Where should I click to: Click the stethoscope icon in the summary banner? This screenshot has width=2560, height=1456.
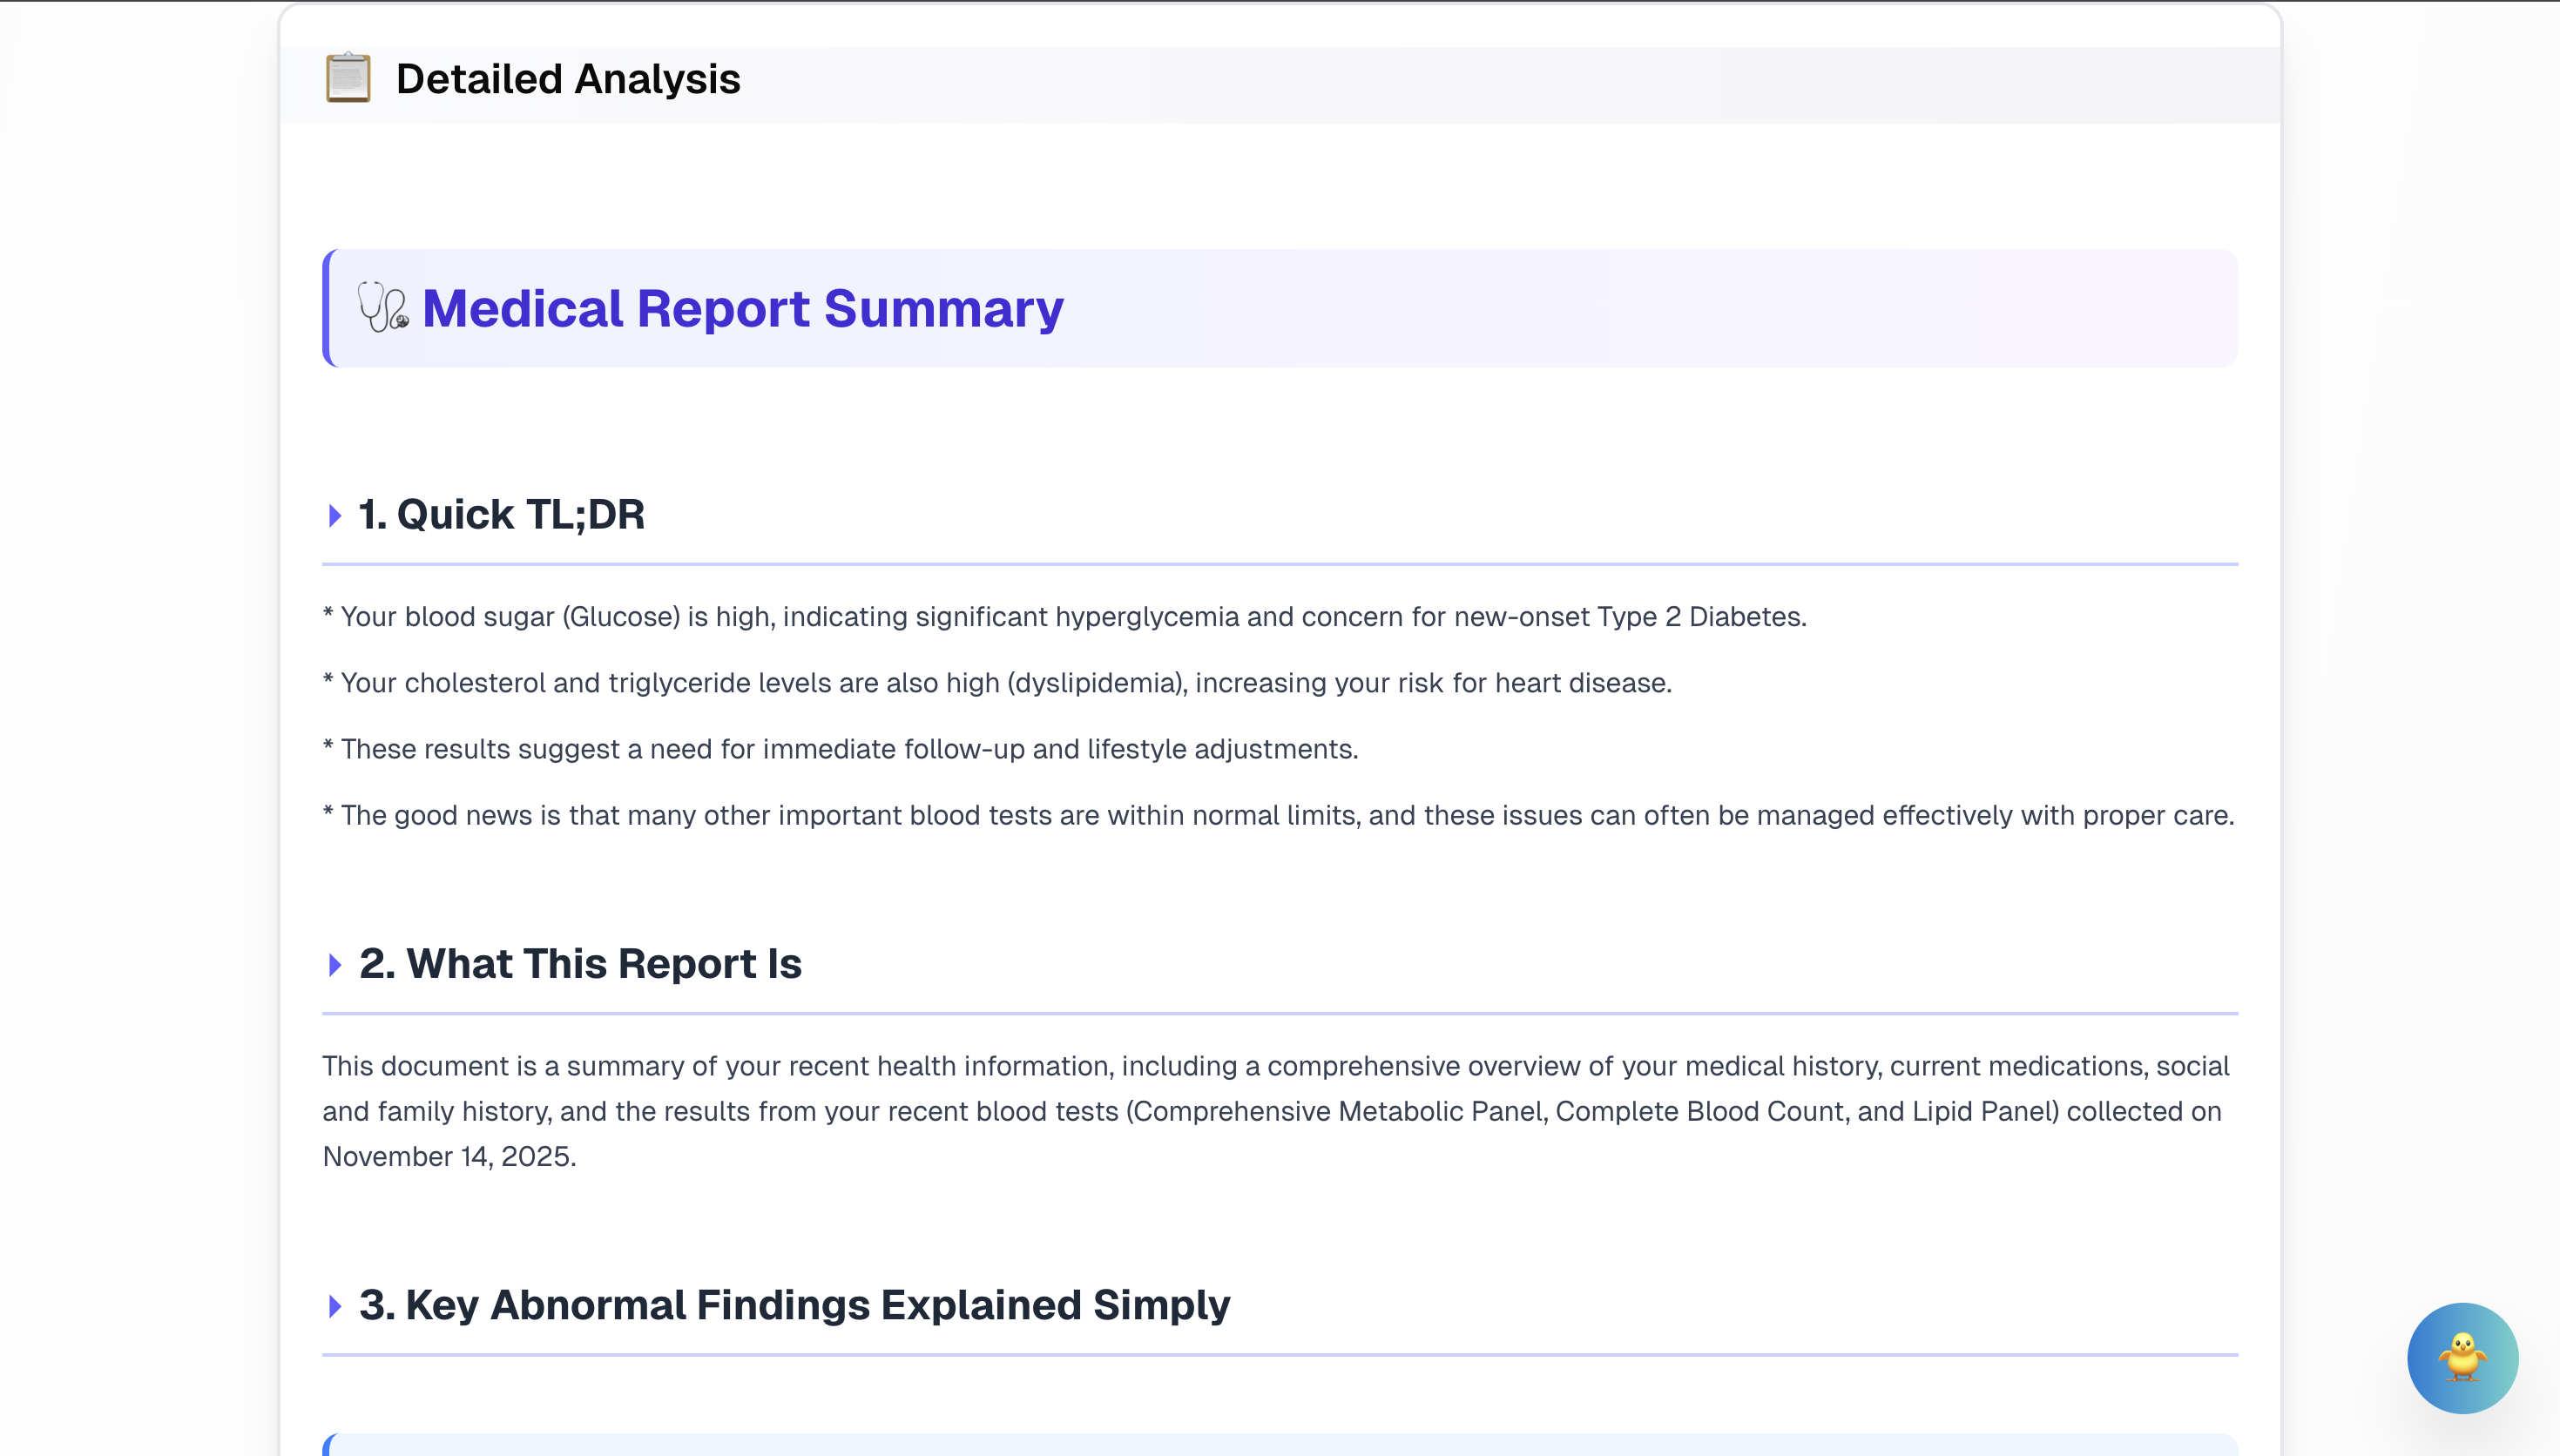coord(383,307)
